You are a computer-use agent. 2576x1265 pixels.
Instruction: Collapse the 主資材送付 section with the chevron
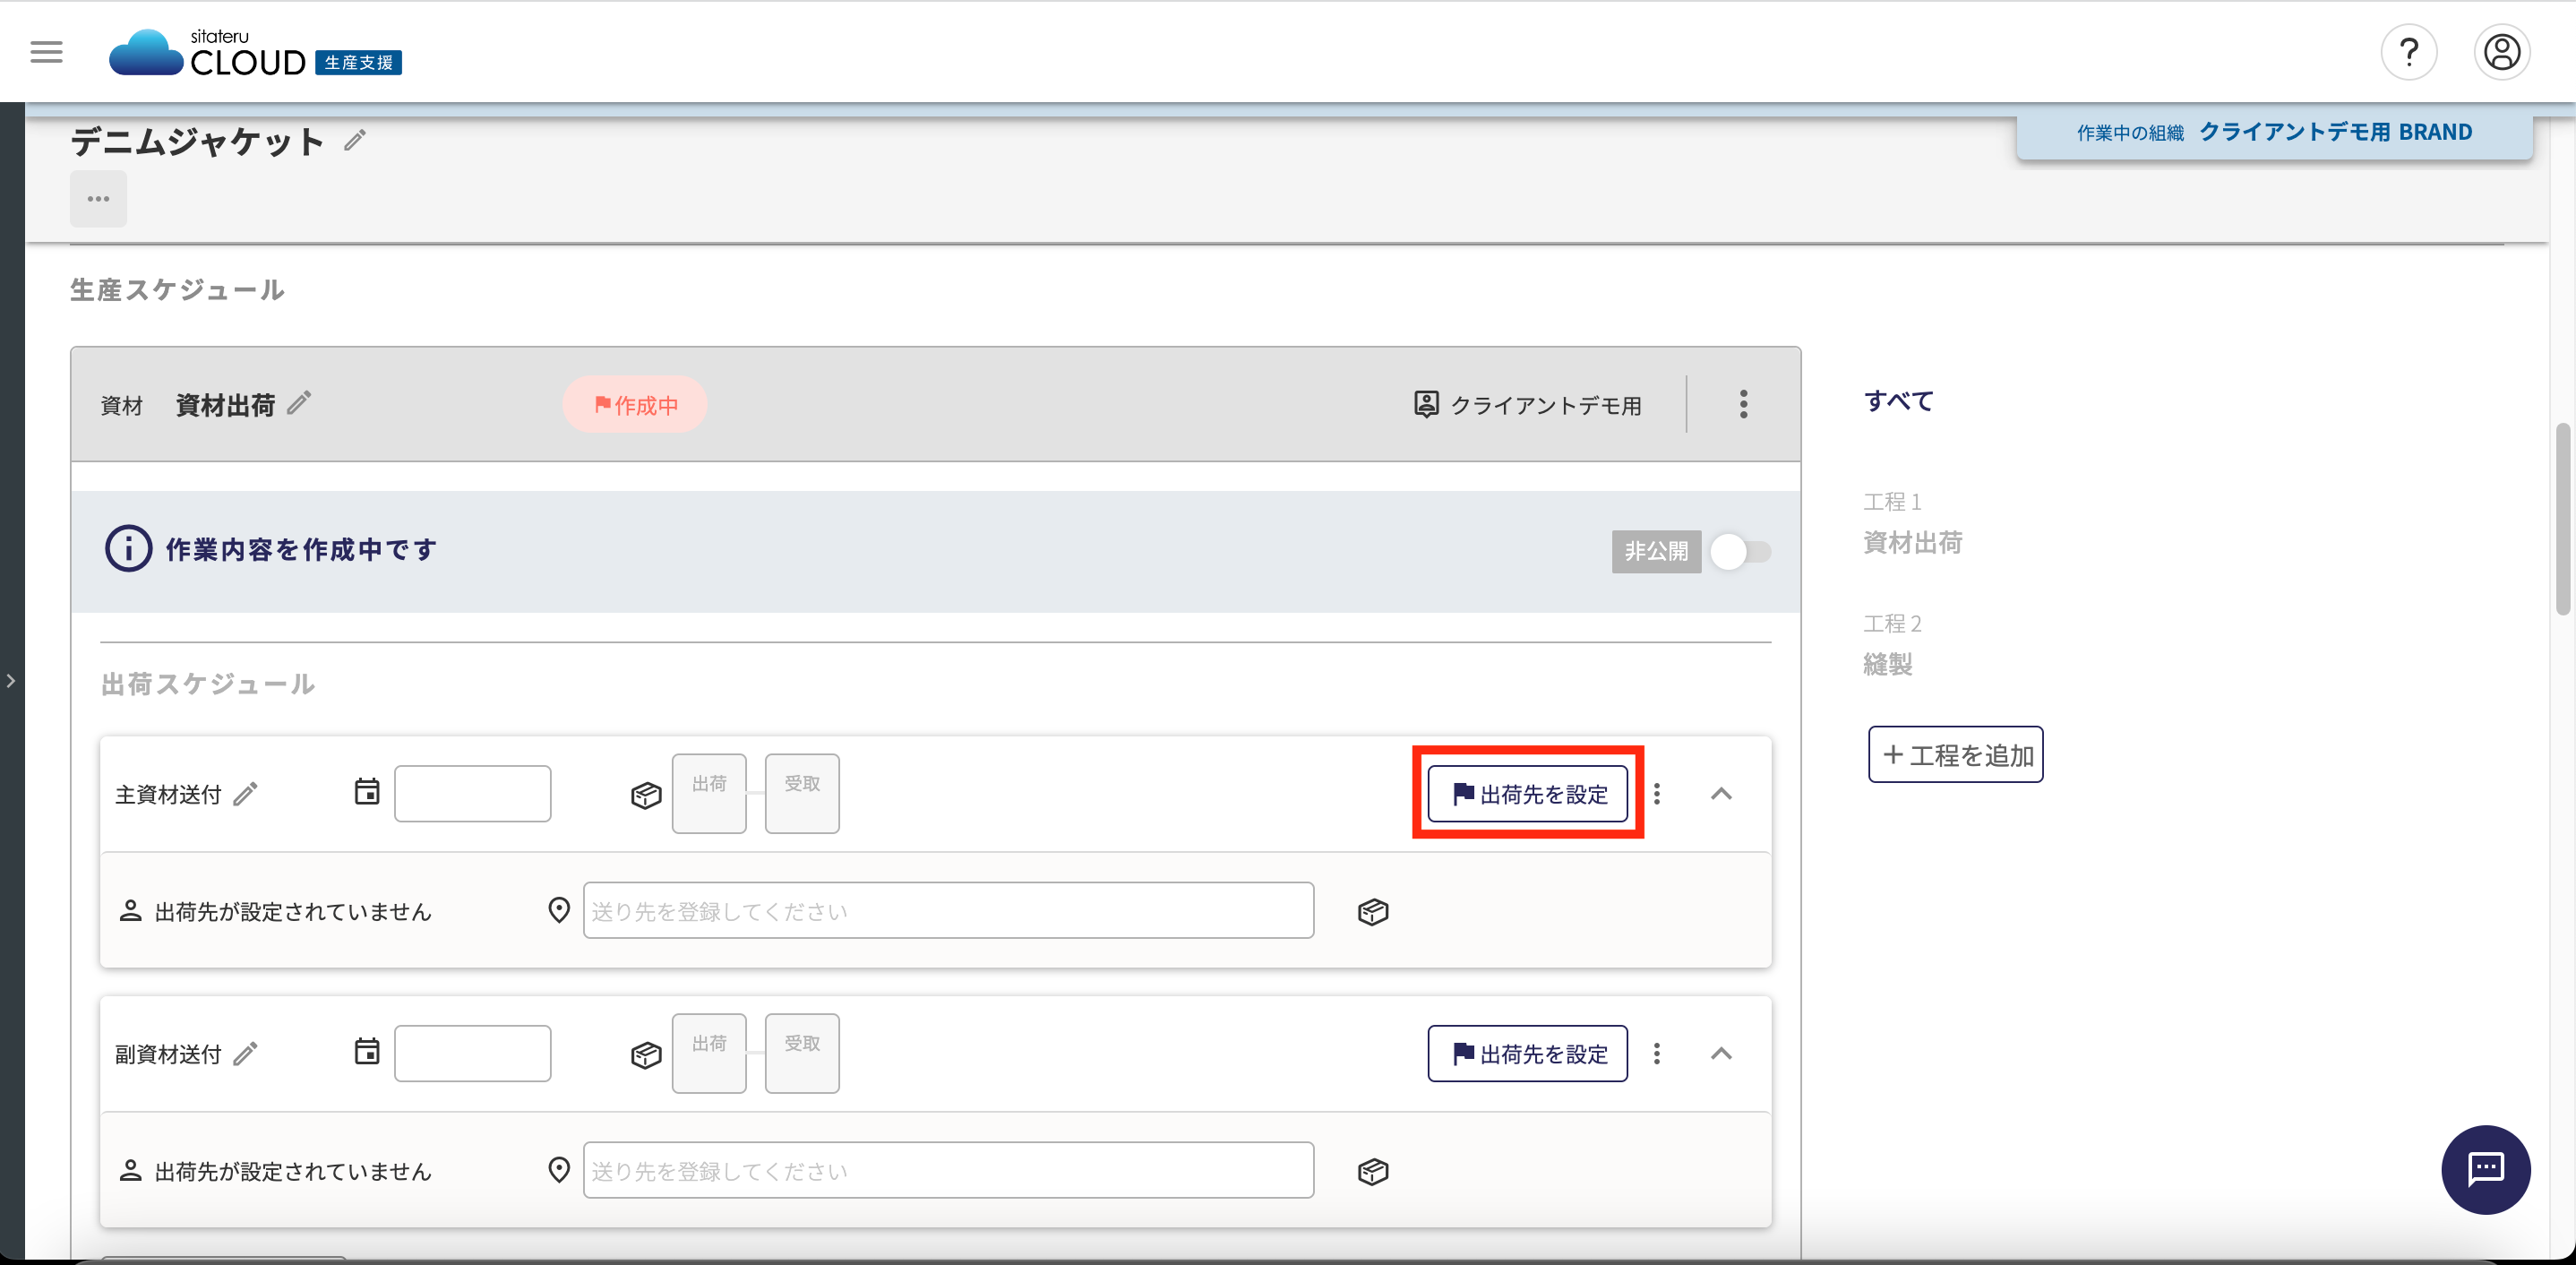coord(1721,794)
